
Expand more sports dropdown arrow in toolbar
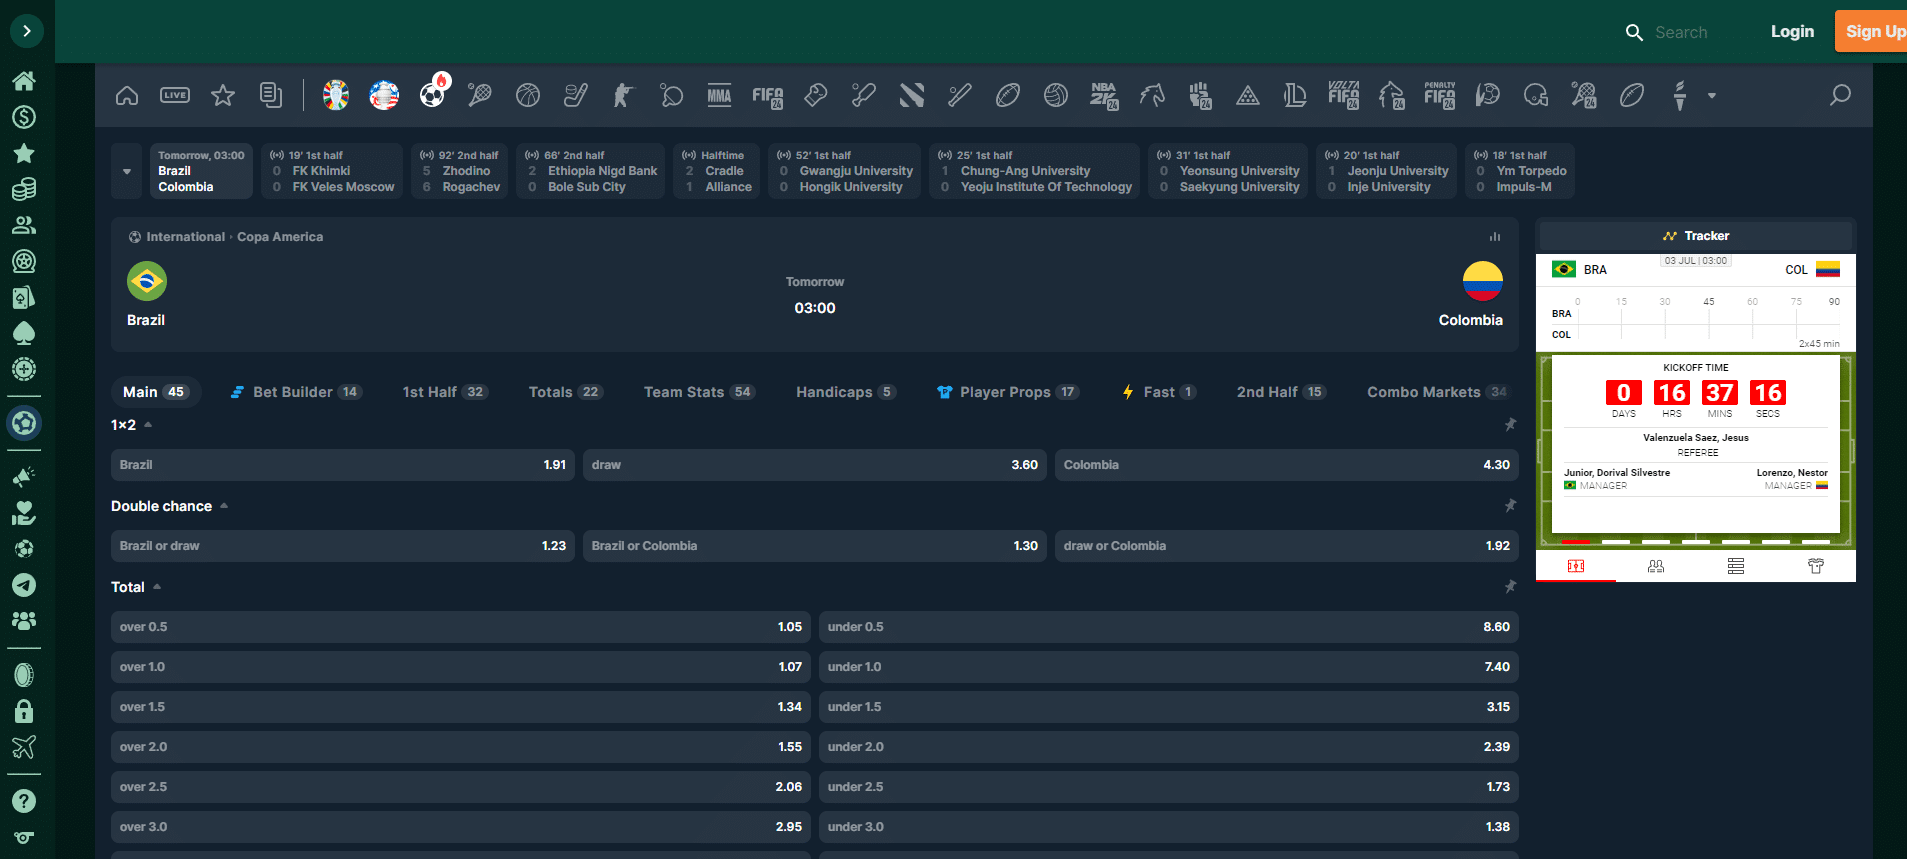click(1712, 96)
